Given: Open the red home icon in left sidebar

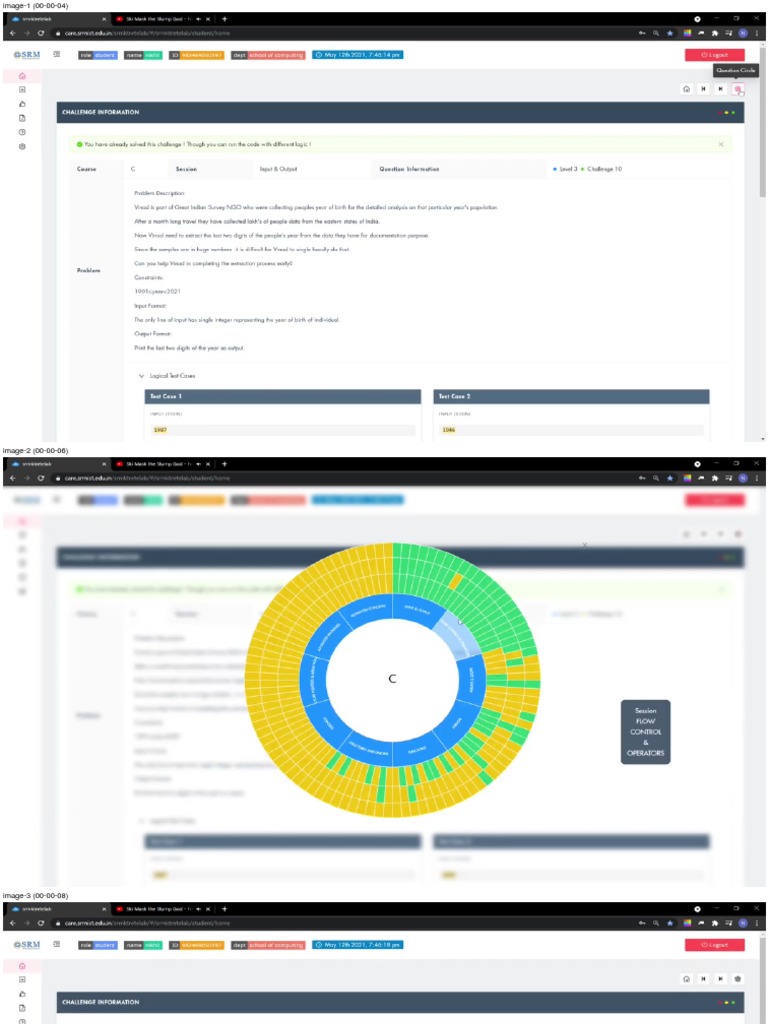Looking at the screenshot, I should coord(22,76).
